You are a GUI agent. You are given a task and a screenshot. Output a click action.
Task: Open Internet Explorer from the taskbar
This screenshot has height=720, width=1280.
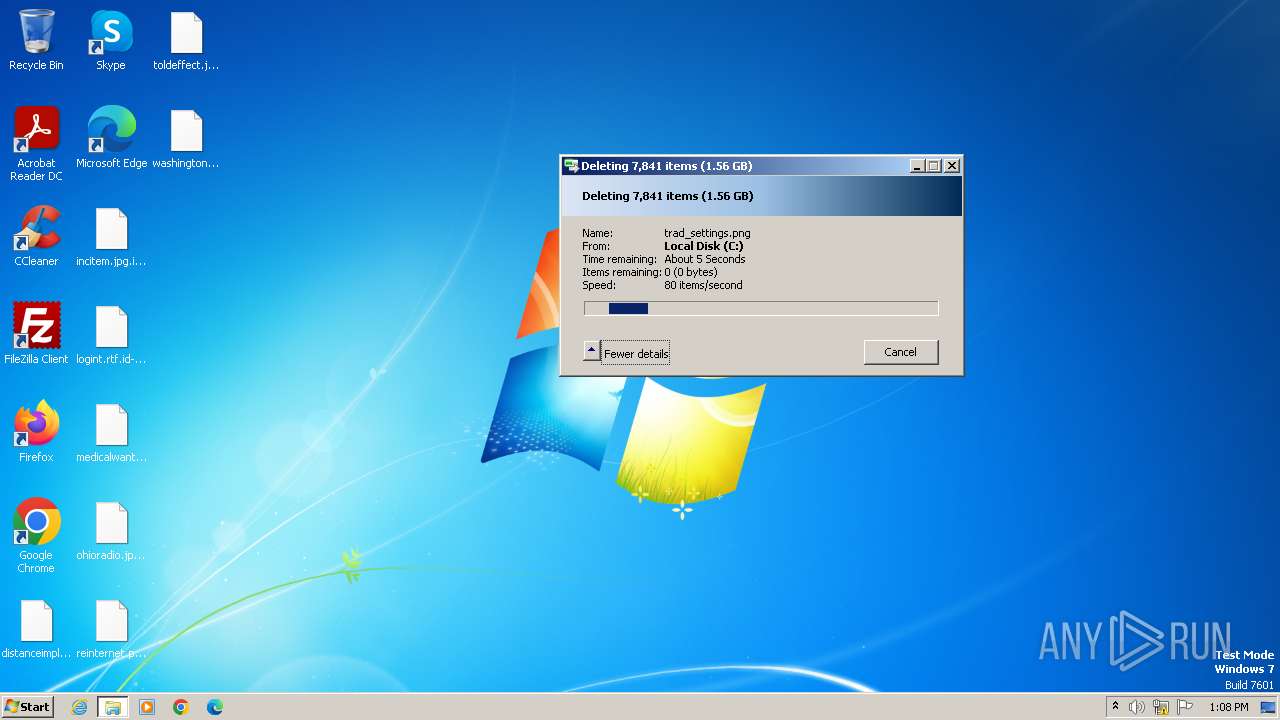pos(79,707)
